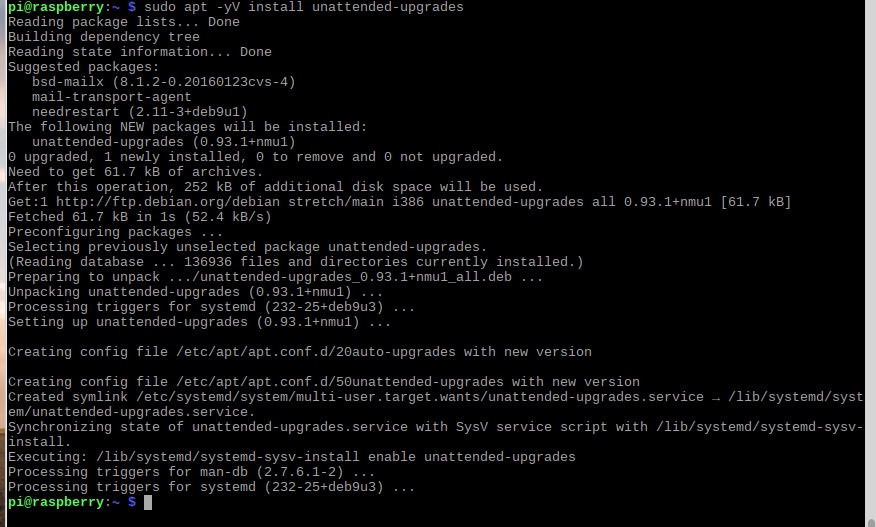Click the unattended-upgrades_0.93.1+nmu1_all.deb filename
This screenshot has width=876, height=527.
pyautogui.click(x=356, y=277)
